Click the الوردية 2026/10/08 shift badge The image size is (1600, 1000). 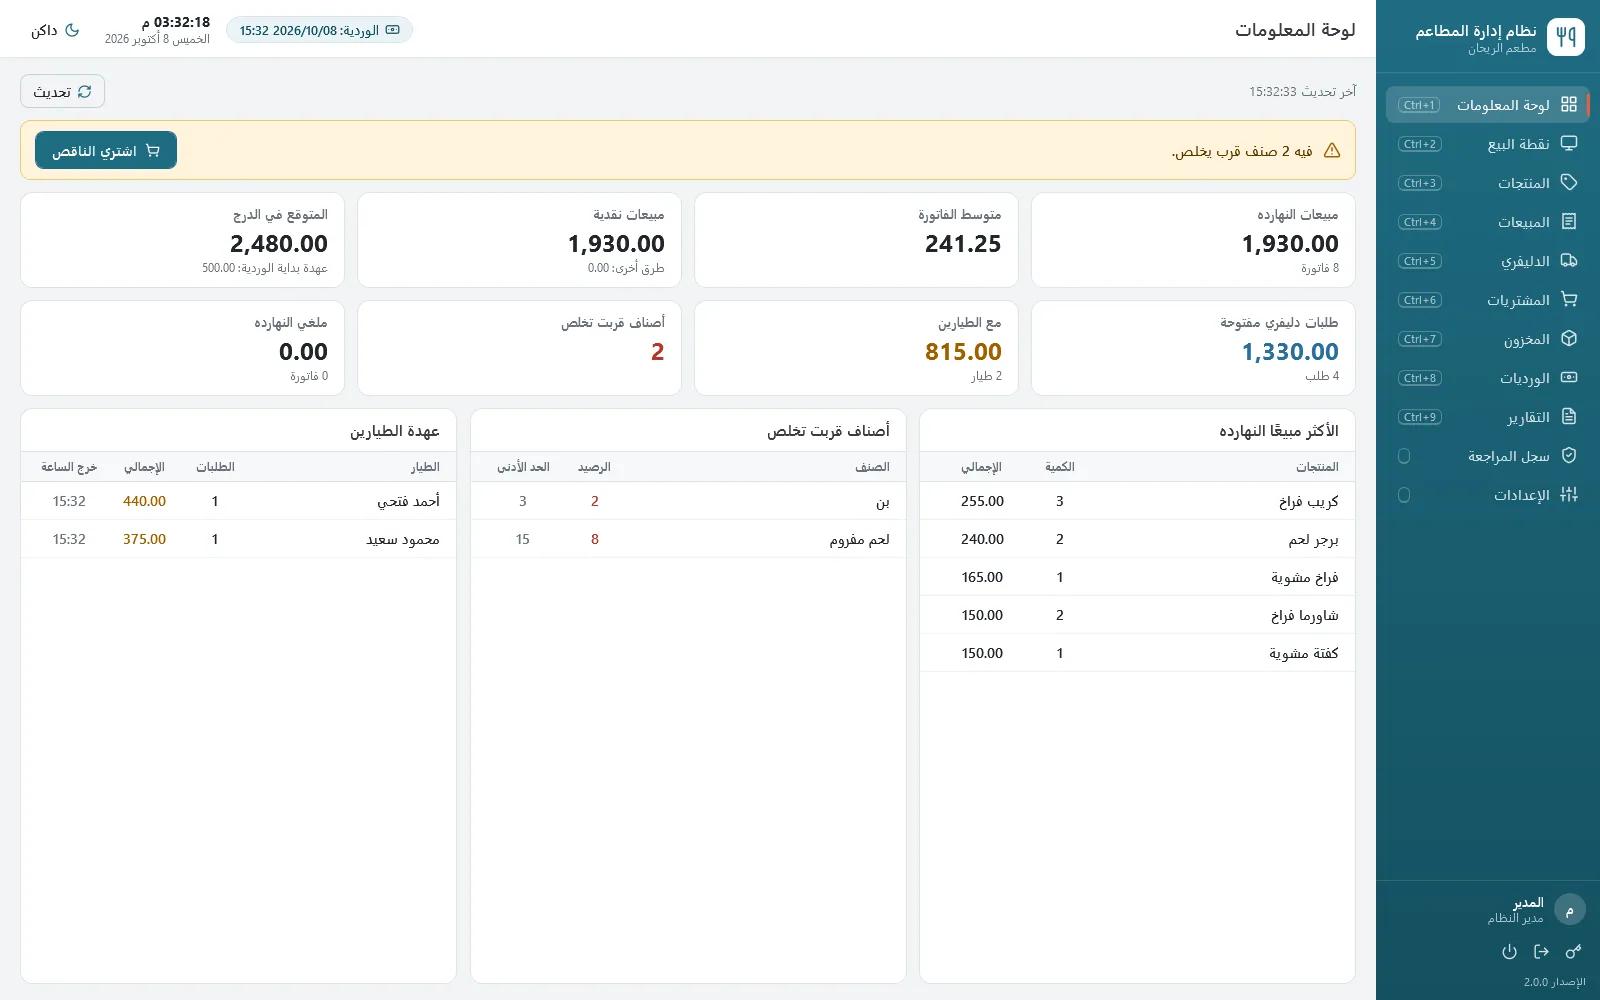coord(319,30)
